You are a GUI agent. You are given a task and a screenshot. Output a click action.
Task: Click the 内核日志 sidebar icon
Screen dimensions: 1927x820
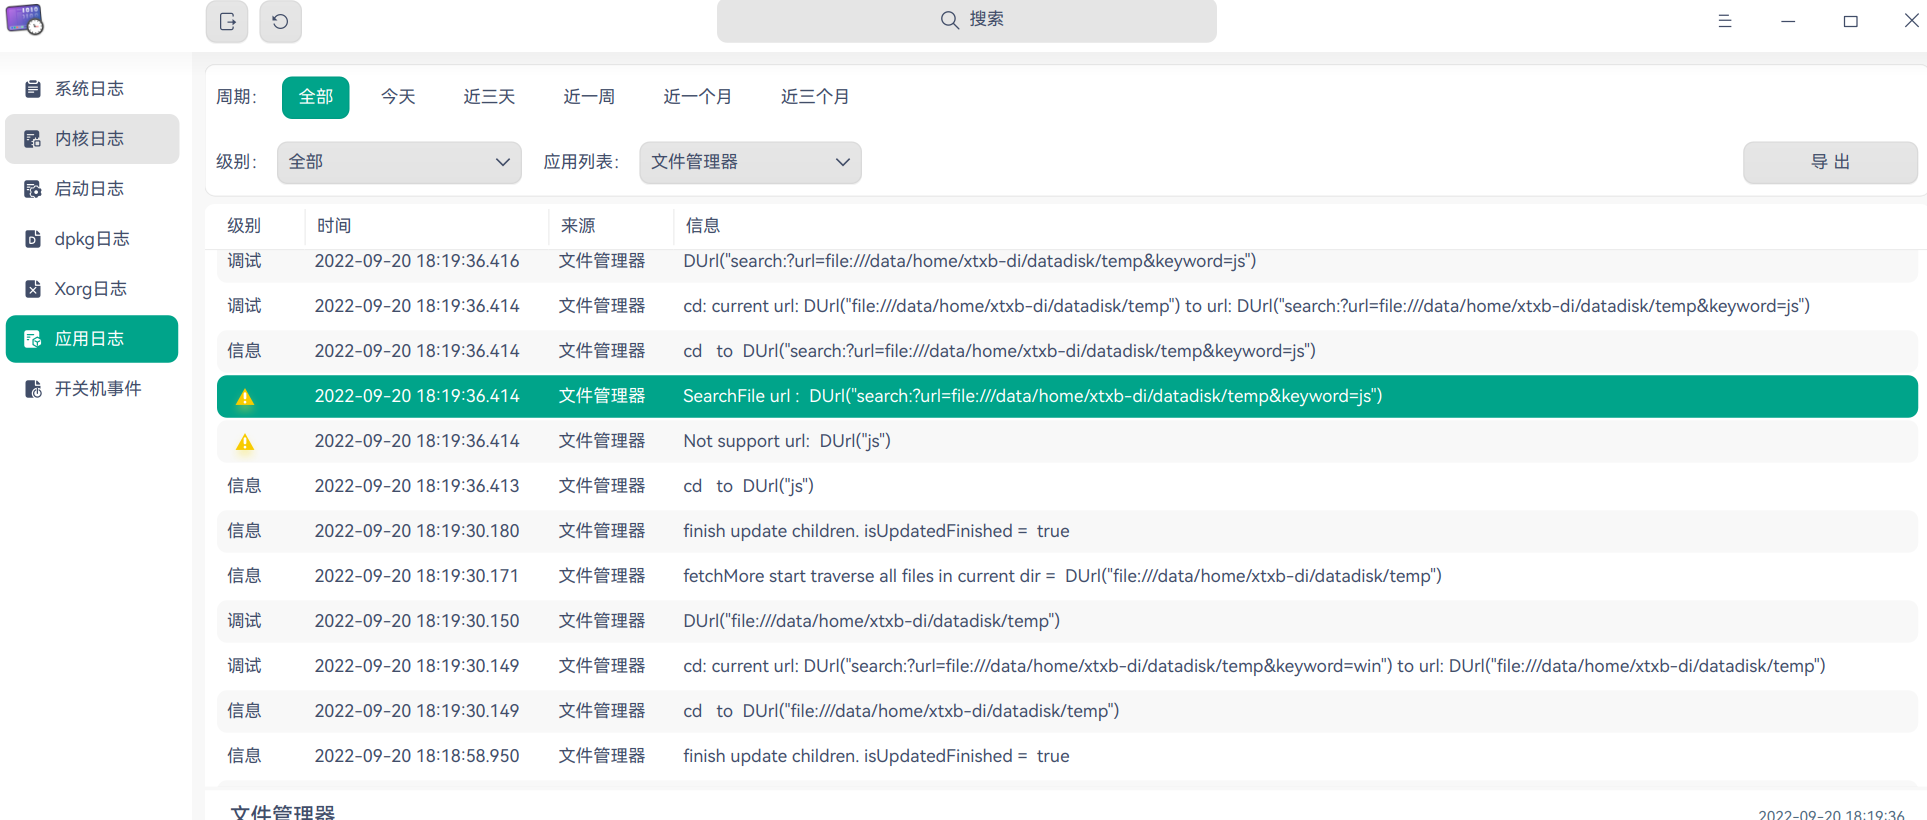pos(33,139)
